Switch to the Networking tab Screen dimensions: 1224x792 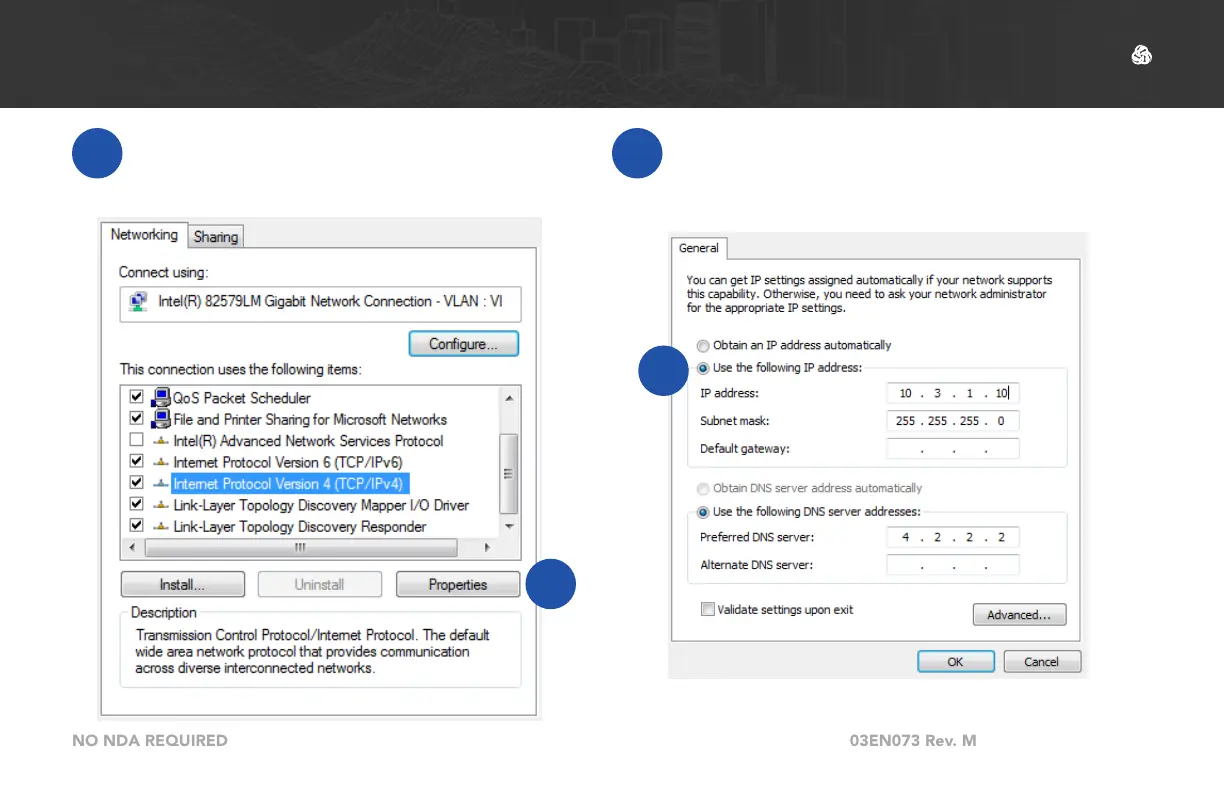[x=144, y=235]
